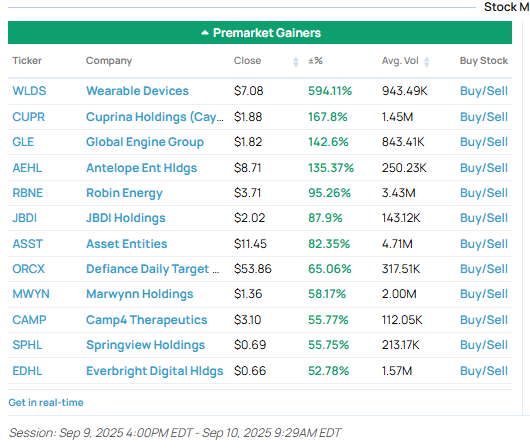Select the 4.71M average volume cell
Viewport: 530px width, 448px height.
[x=397, y=244]
